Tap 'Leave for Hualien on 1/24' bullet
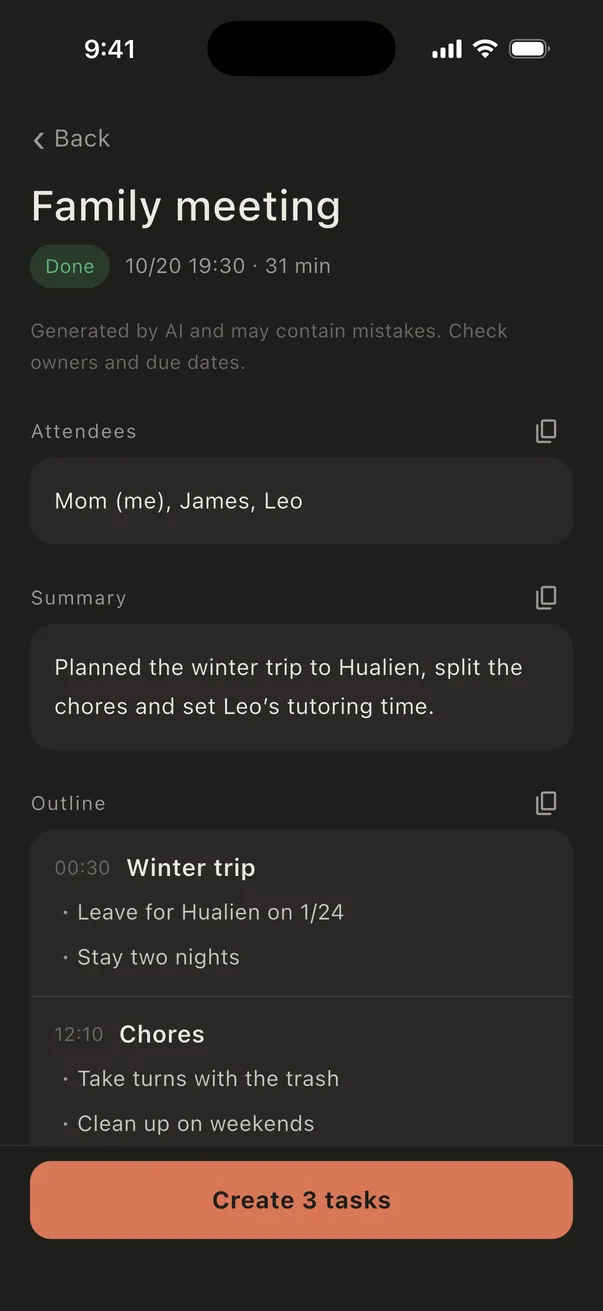Image resolution: width=603 pixels, height=1311 pixels. [x=210, y=912]
